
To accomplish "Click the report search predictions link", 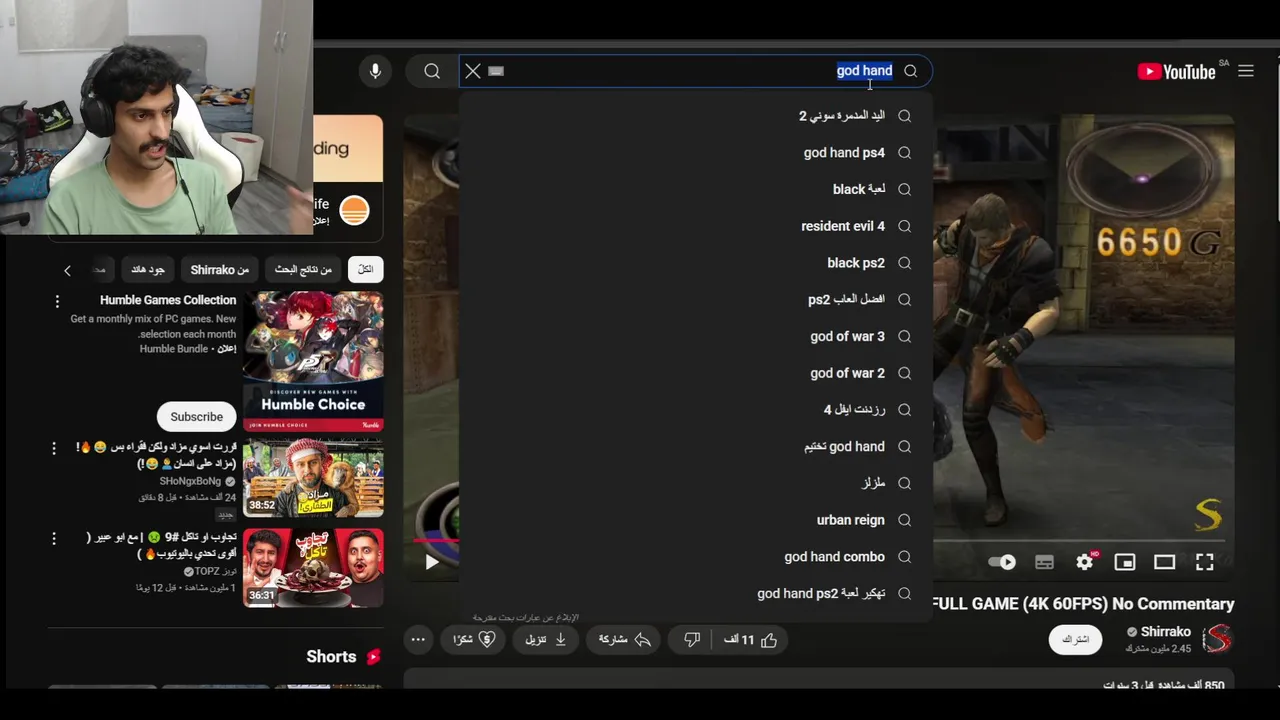I will [526, 617].
